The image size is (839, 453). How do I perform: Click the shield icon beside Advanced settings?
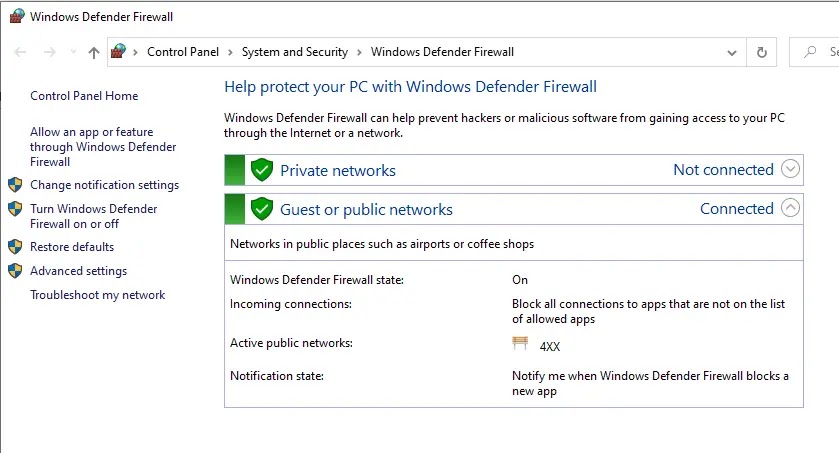[x=16, y=271]
